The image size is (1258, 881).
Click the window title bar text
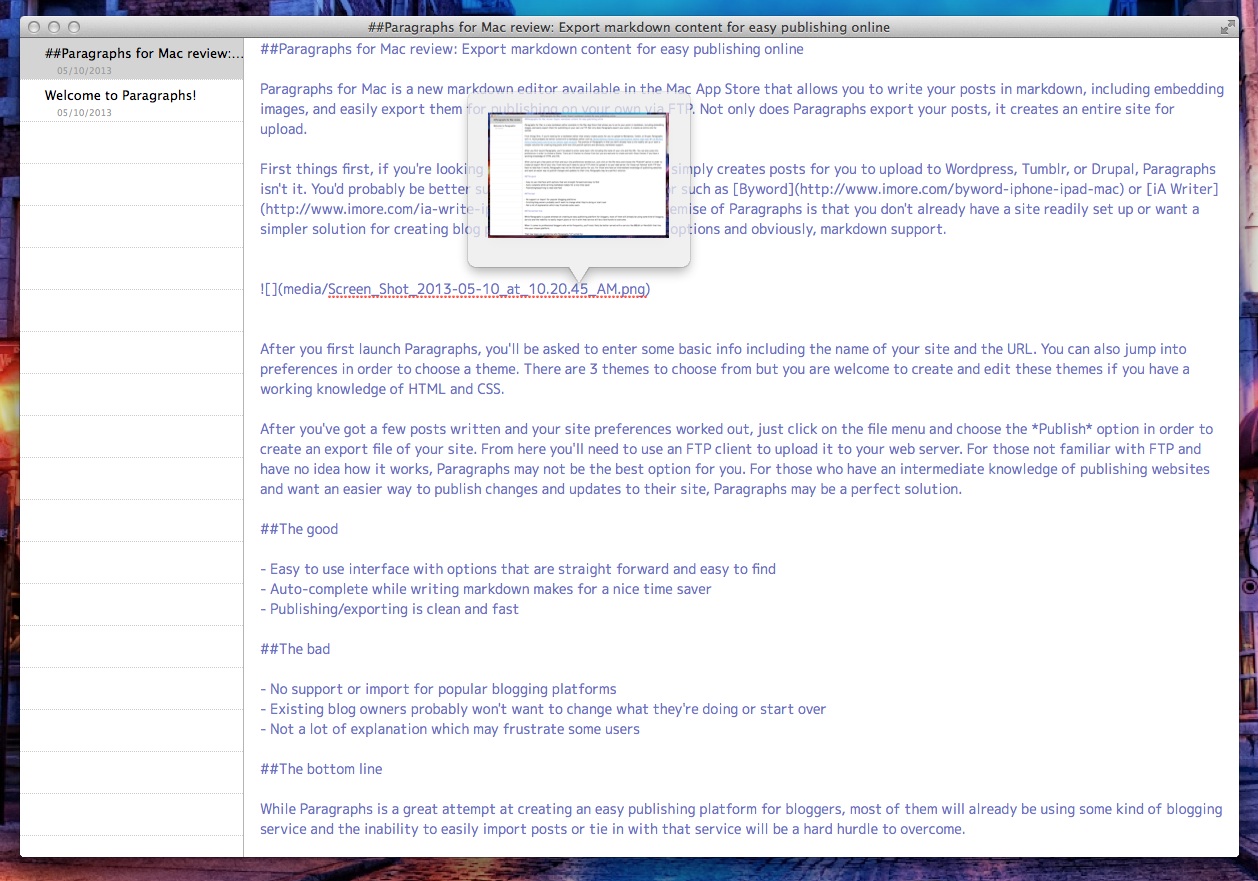pos(629,27)
